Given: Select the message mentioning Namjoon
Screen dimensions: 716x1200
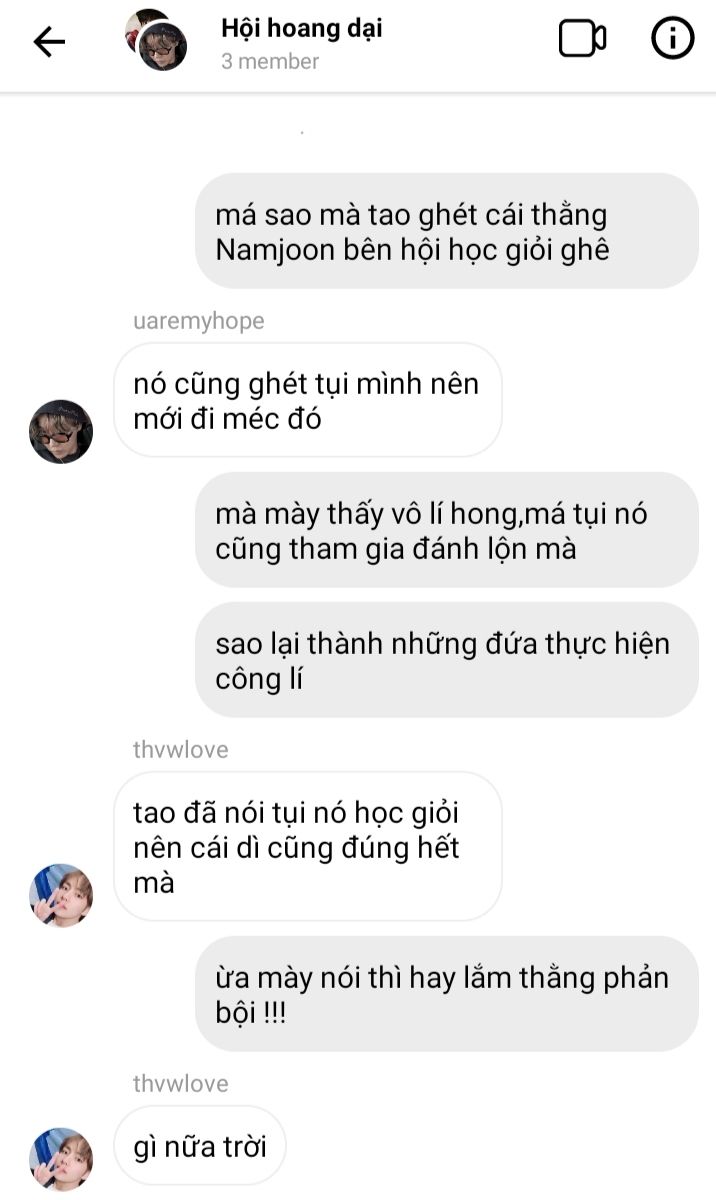Looking at the screenshot, I should coord(447,231).
